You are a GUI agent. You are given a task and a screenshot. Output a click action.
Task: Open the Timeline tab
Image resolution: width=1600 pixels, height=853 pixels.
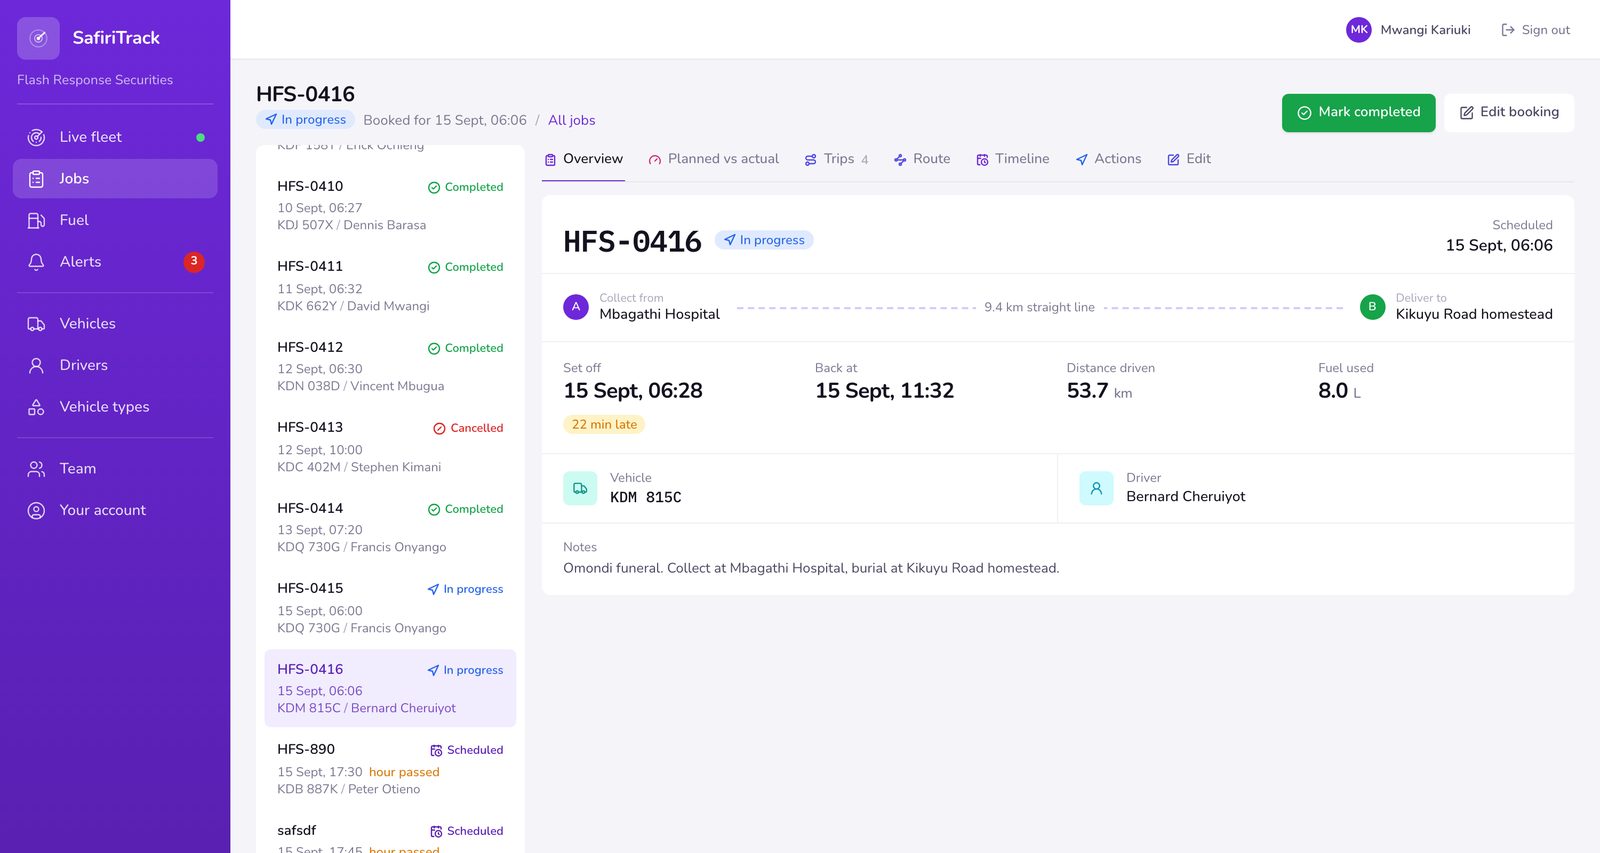[x=1012, y=159]
